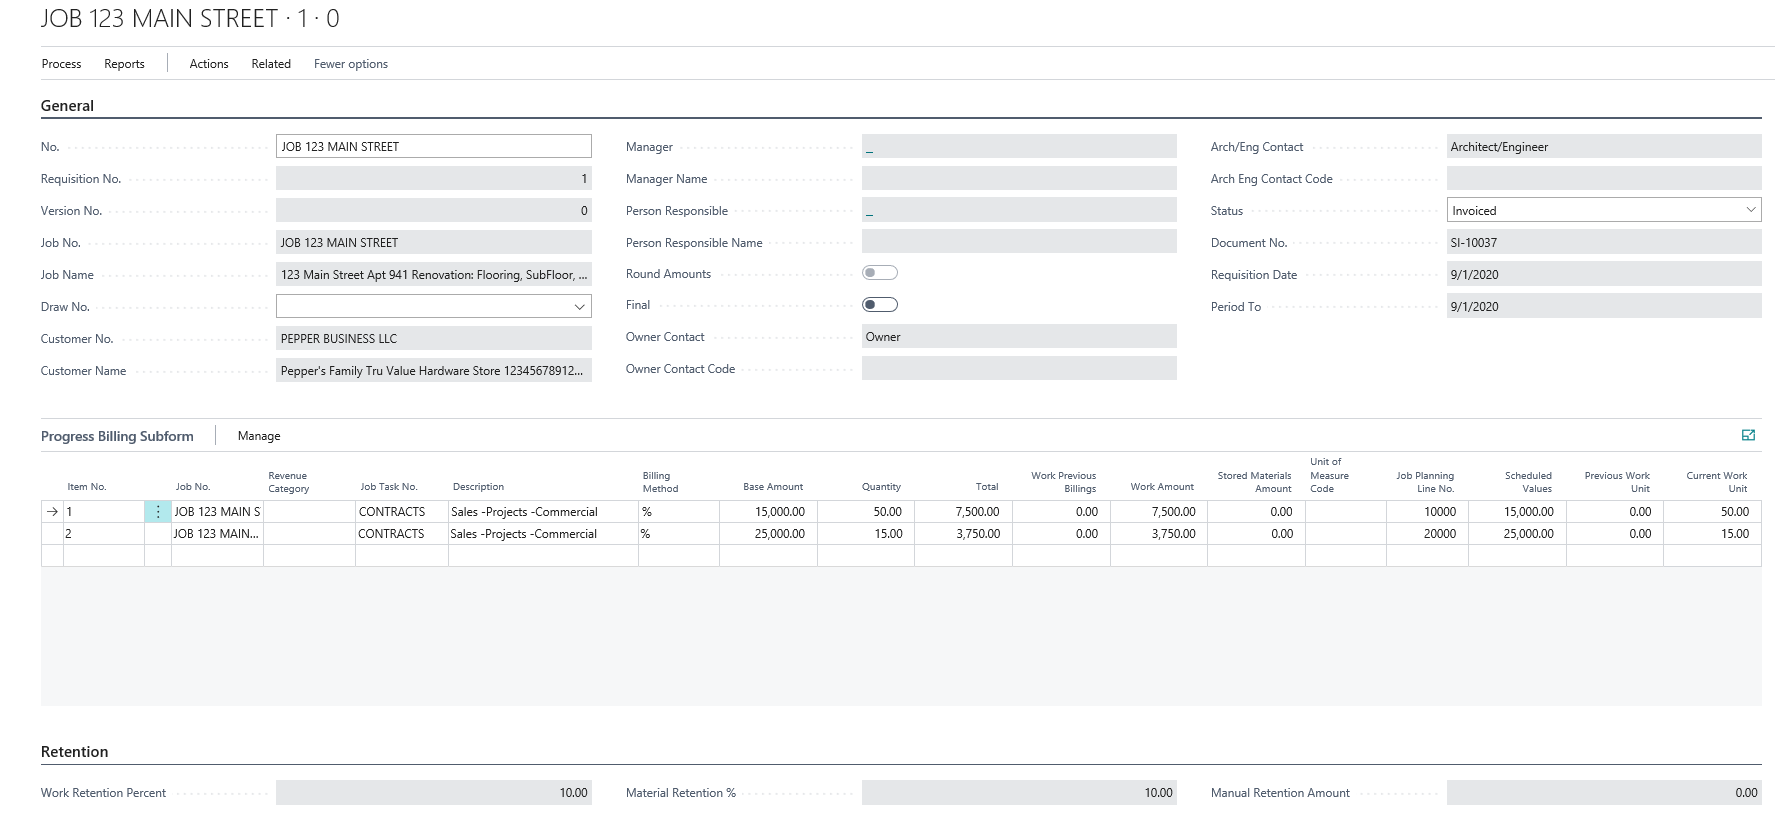Open the Reports menu

pyautogui.click(x=124, y=64)
